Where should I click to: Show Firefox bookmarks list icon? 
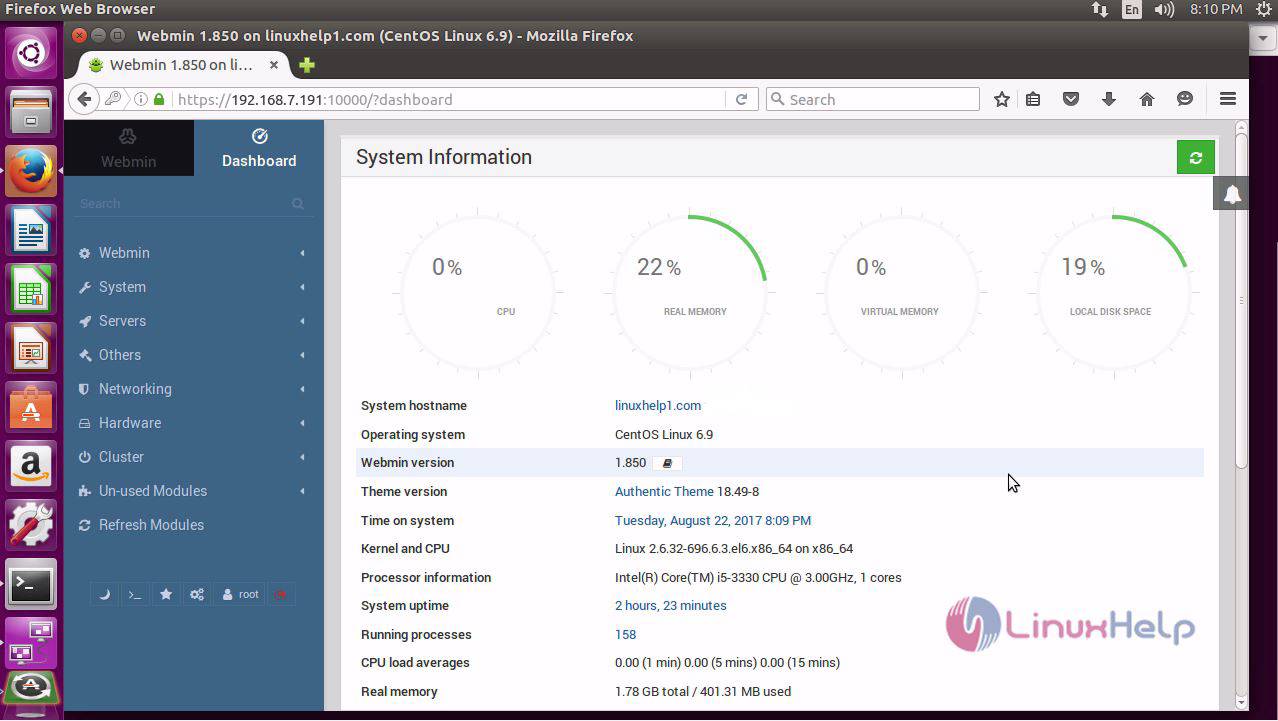click(1033, 99)
